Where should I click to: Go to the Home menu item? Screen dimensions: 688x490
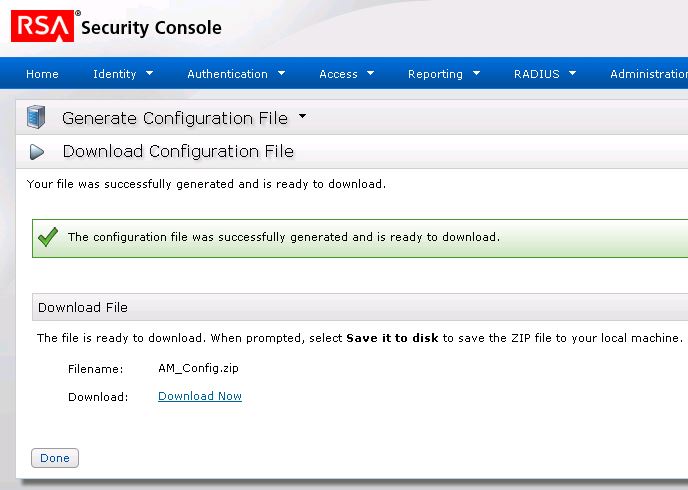pos(42,74)
